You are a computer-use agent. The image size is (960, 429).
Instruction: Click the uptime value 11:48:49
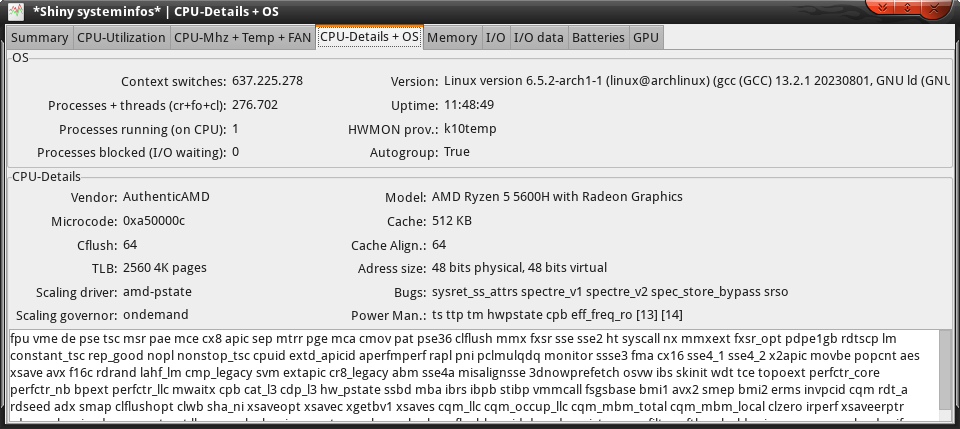point(469,105)
